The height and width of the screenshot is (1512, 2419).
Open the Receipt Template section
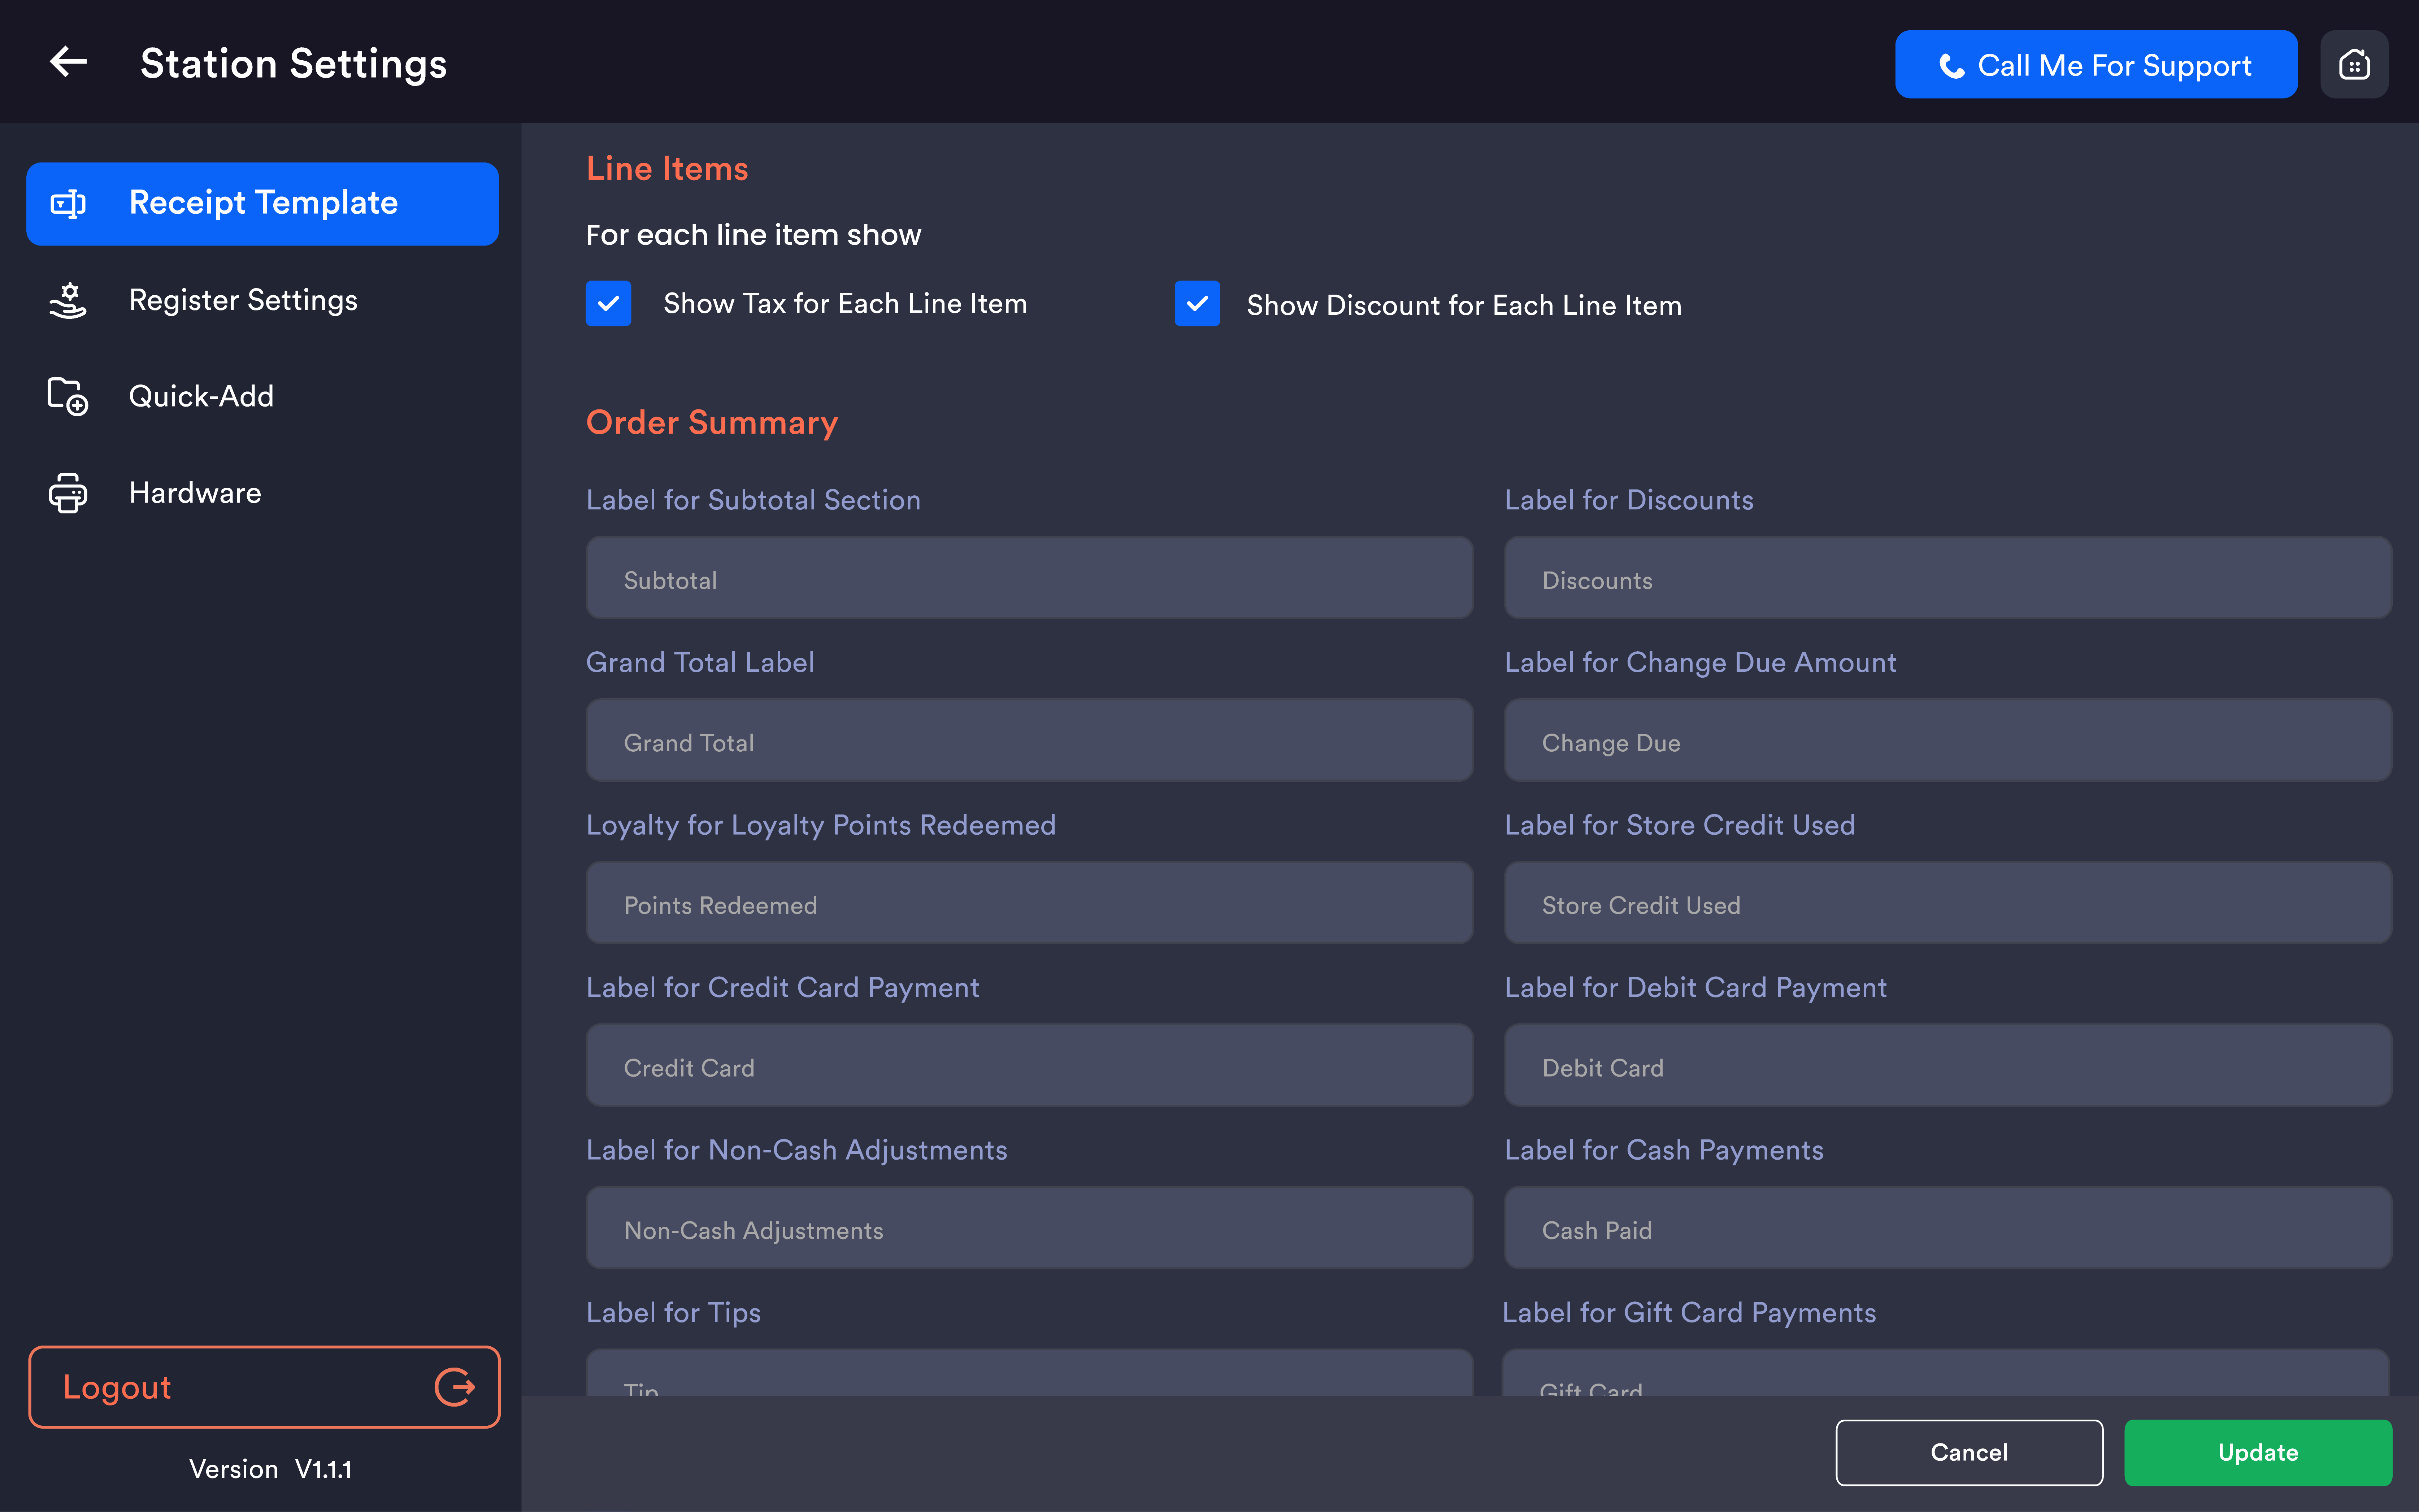coord(263,204)
